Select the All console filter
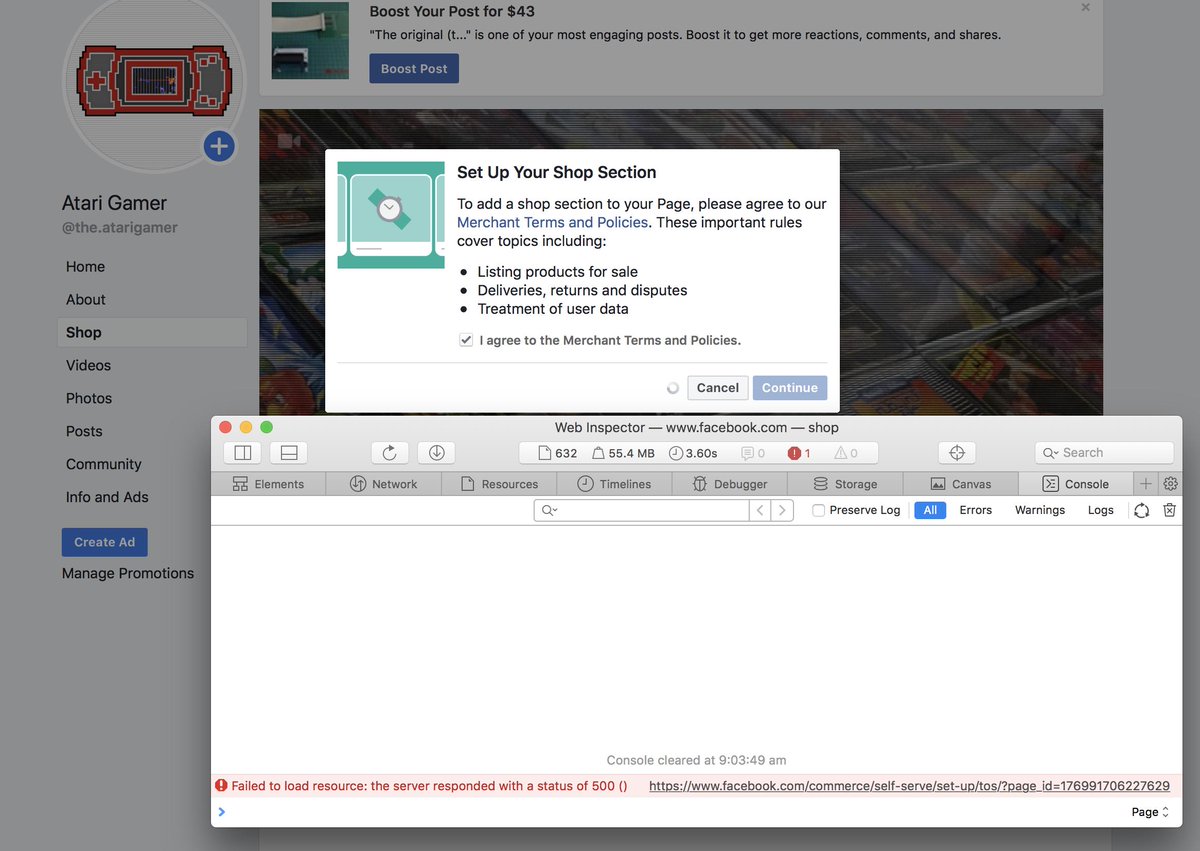 pyautogui.click(x=930, y=510)
